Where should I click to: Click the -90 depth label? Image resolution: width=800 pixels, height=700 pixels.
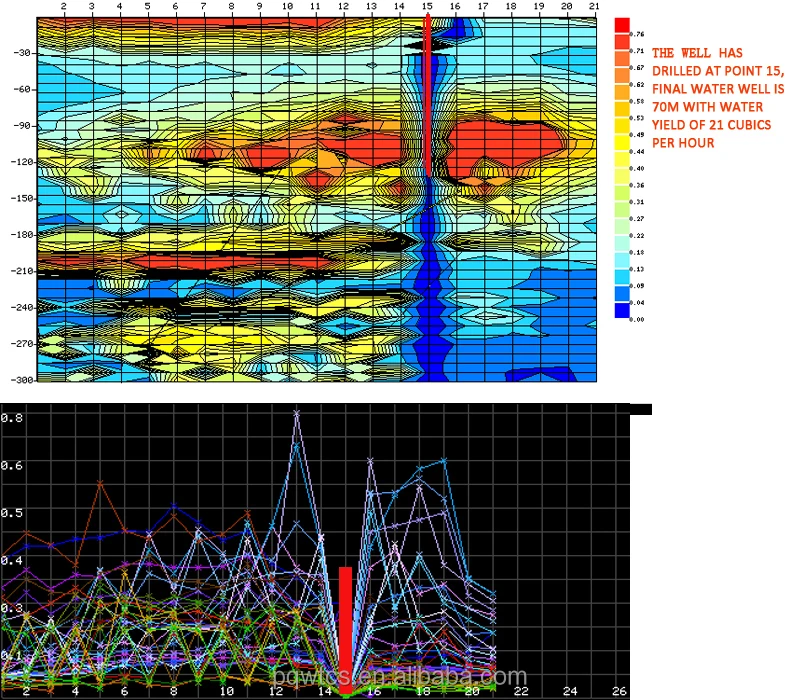[23, 126]
